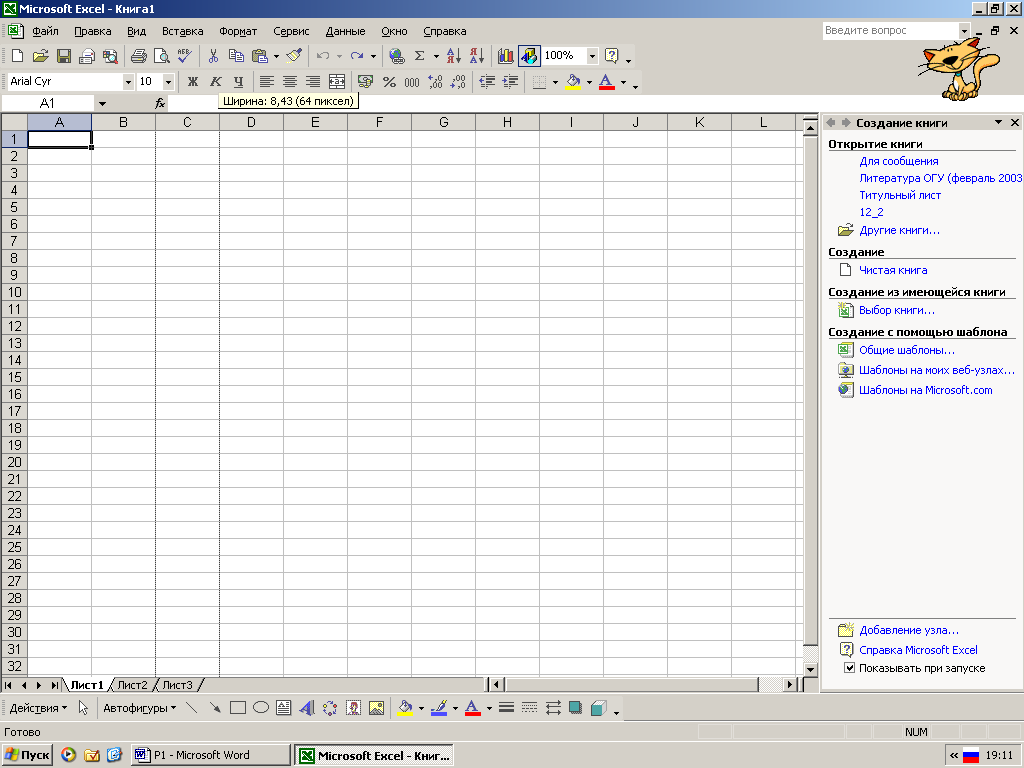Viewport: 1024px width, 768px height.
Task: Expand the Автофигуры menu
Action: click(140, 708)
